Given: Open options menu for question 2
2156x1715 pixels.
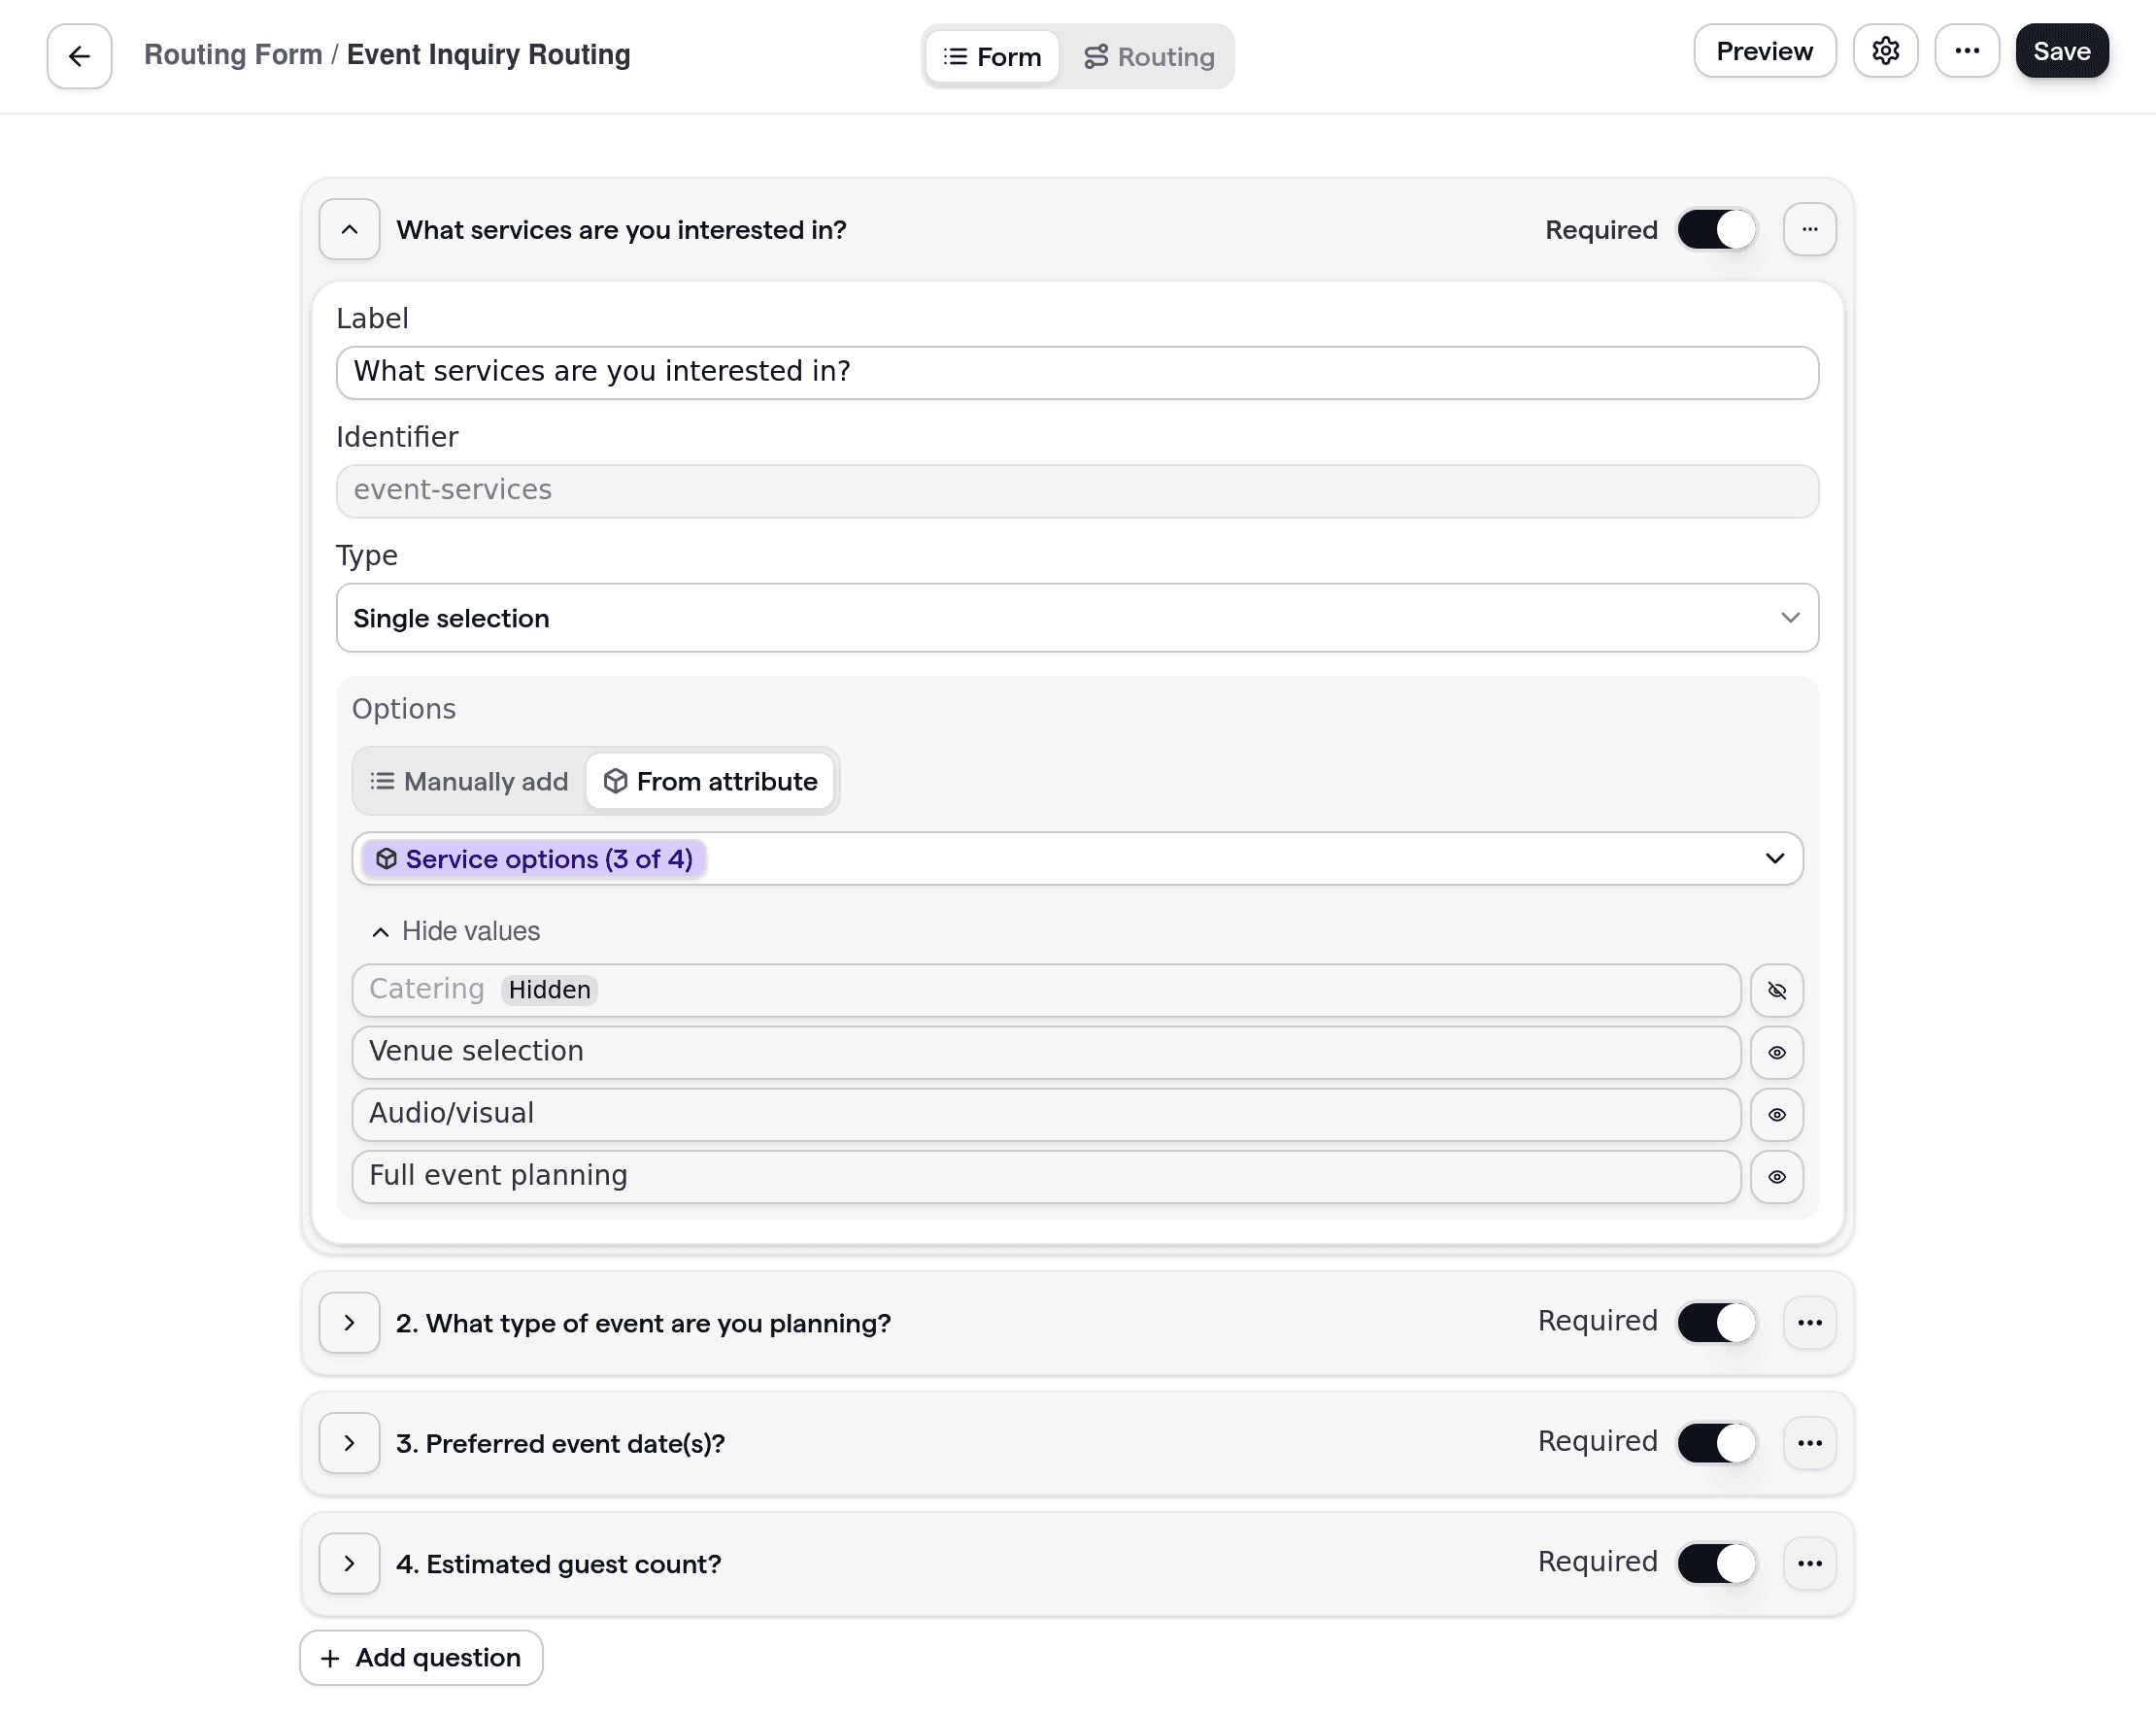Looking at the screenshot, I should pyautogui.click(x=1810, y=1322).
